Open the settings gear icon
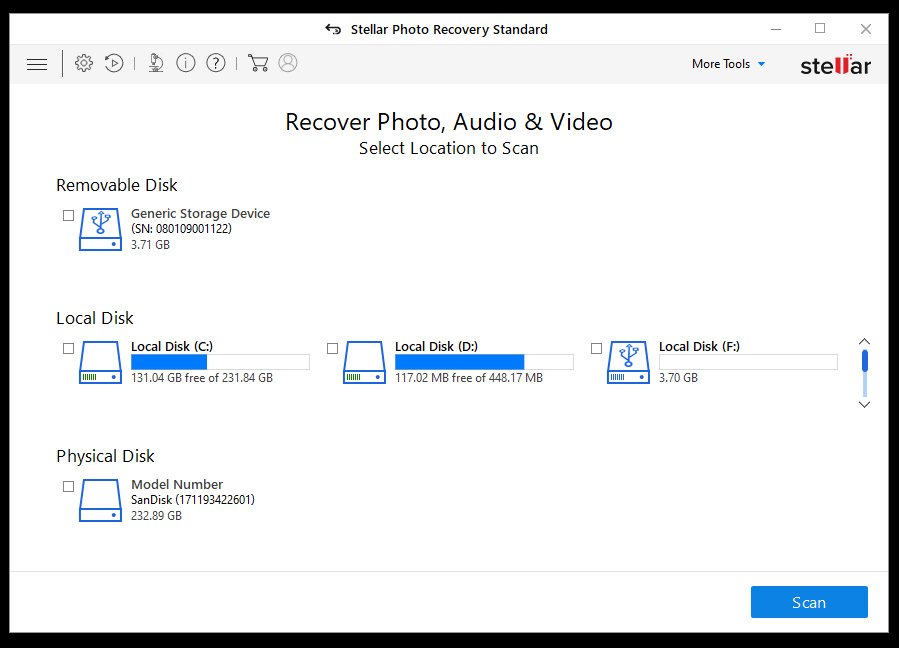899x648 pixels. pyautogui.click(x=84, y=64)
